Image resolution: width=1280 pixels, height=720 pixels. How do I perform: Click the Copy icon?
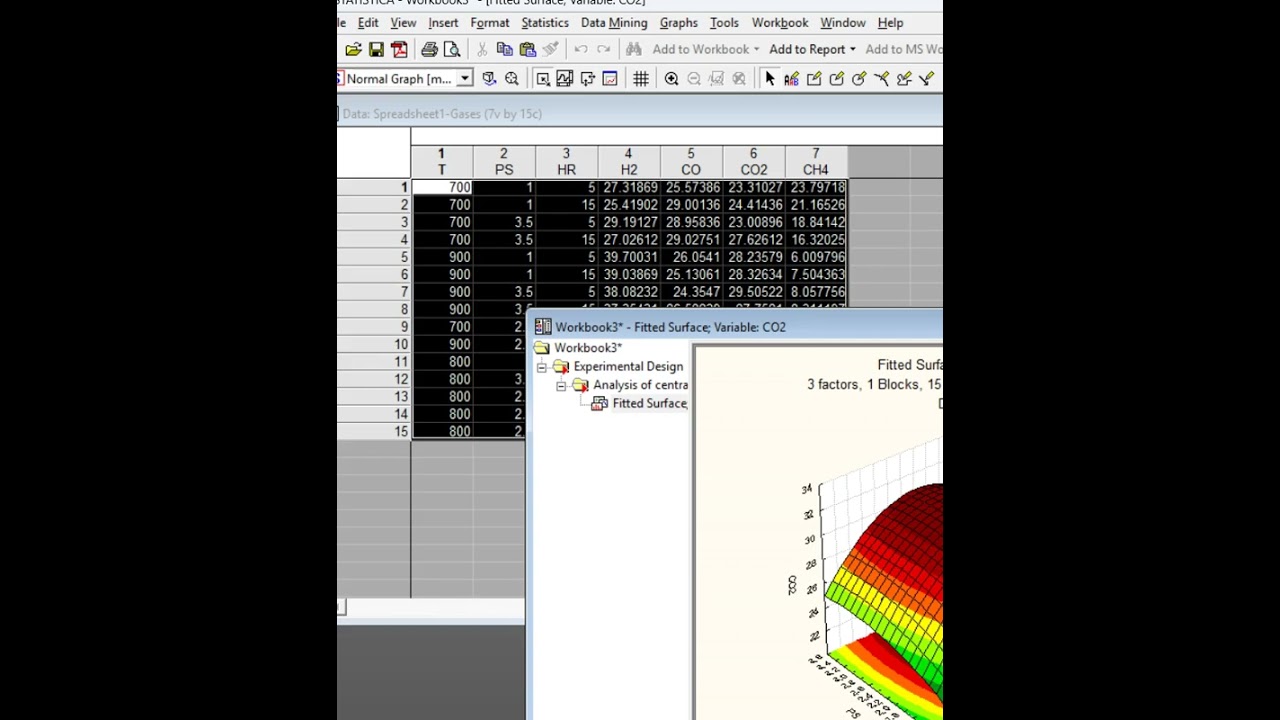coord(505,49)
